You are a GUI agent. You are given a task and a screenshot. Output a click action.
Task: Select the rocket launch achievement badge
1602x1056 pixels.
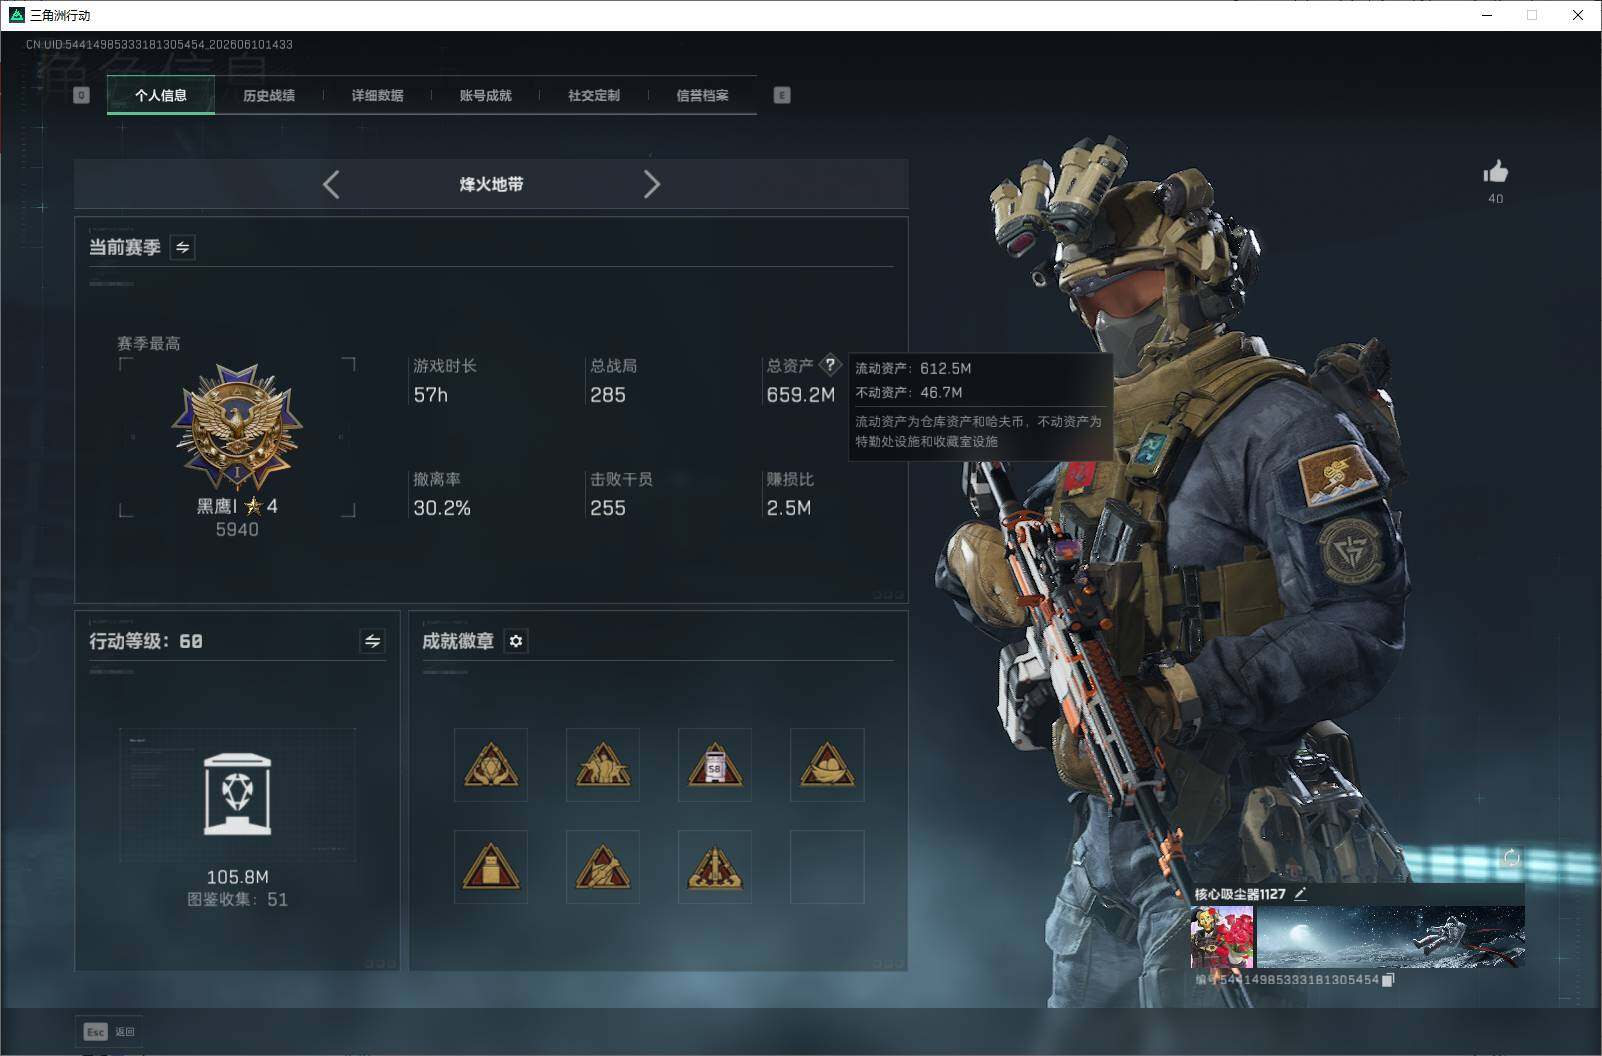tap(715, 867)
